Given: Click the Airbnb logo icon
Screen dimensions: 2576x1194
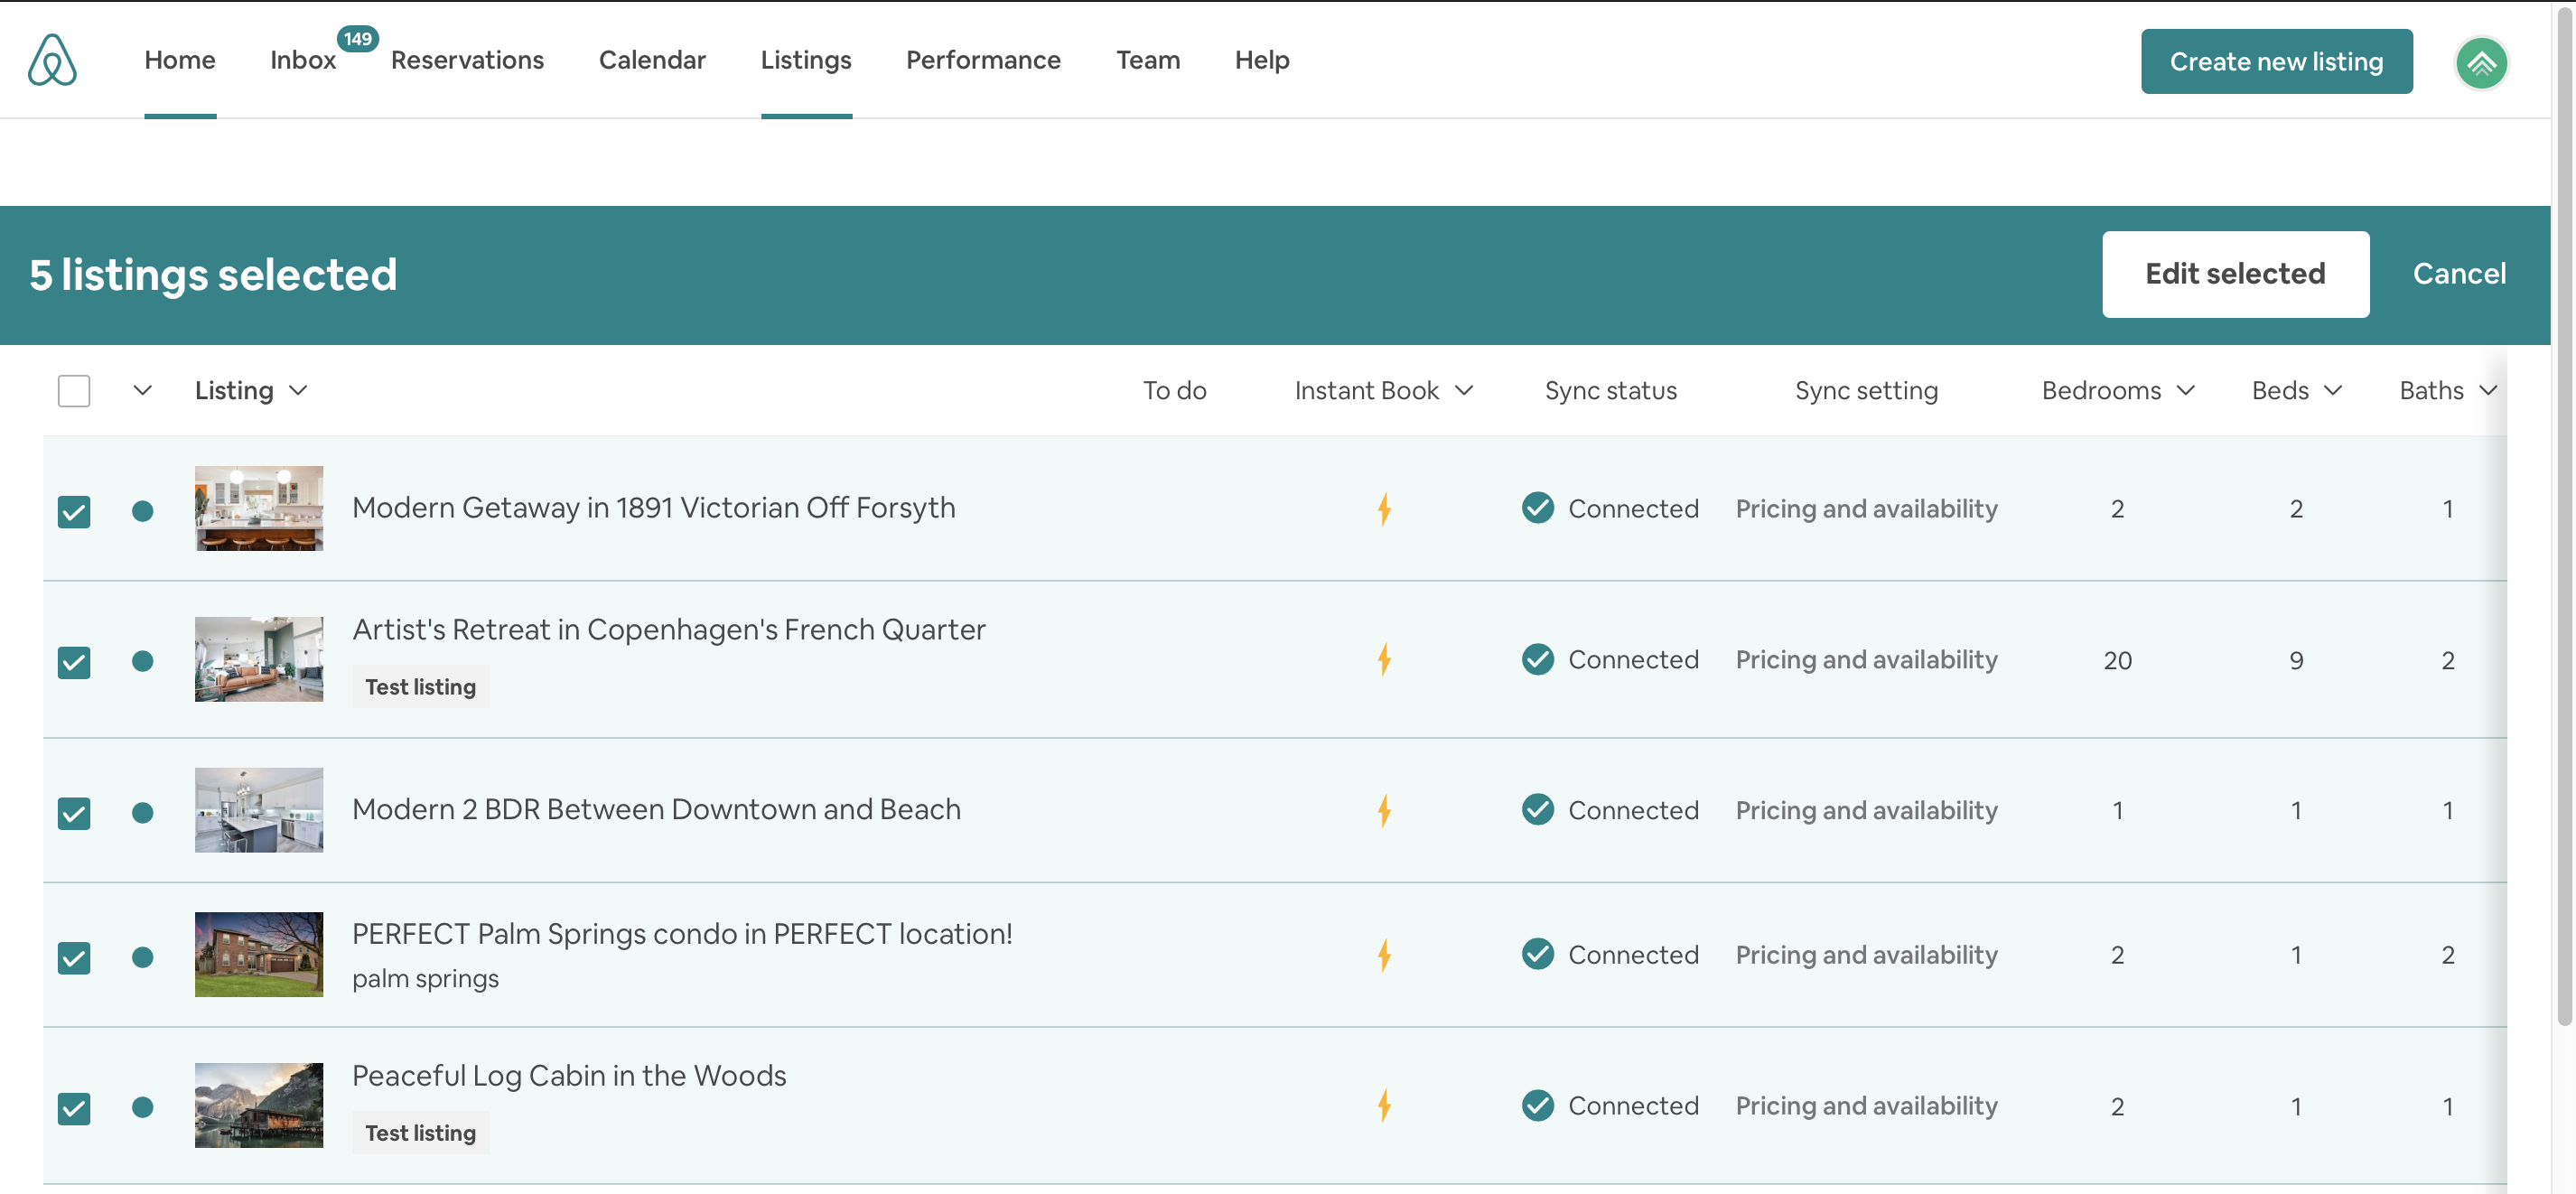Looking at the screenshot, I should 52,60.
